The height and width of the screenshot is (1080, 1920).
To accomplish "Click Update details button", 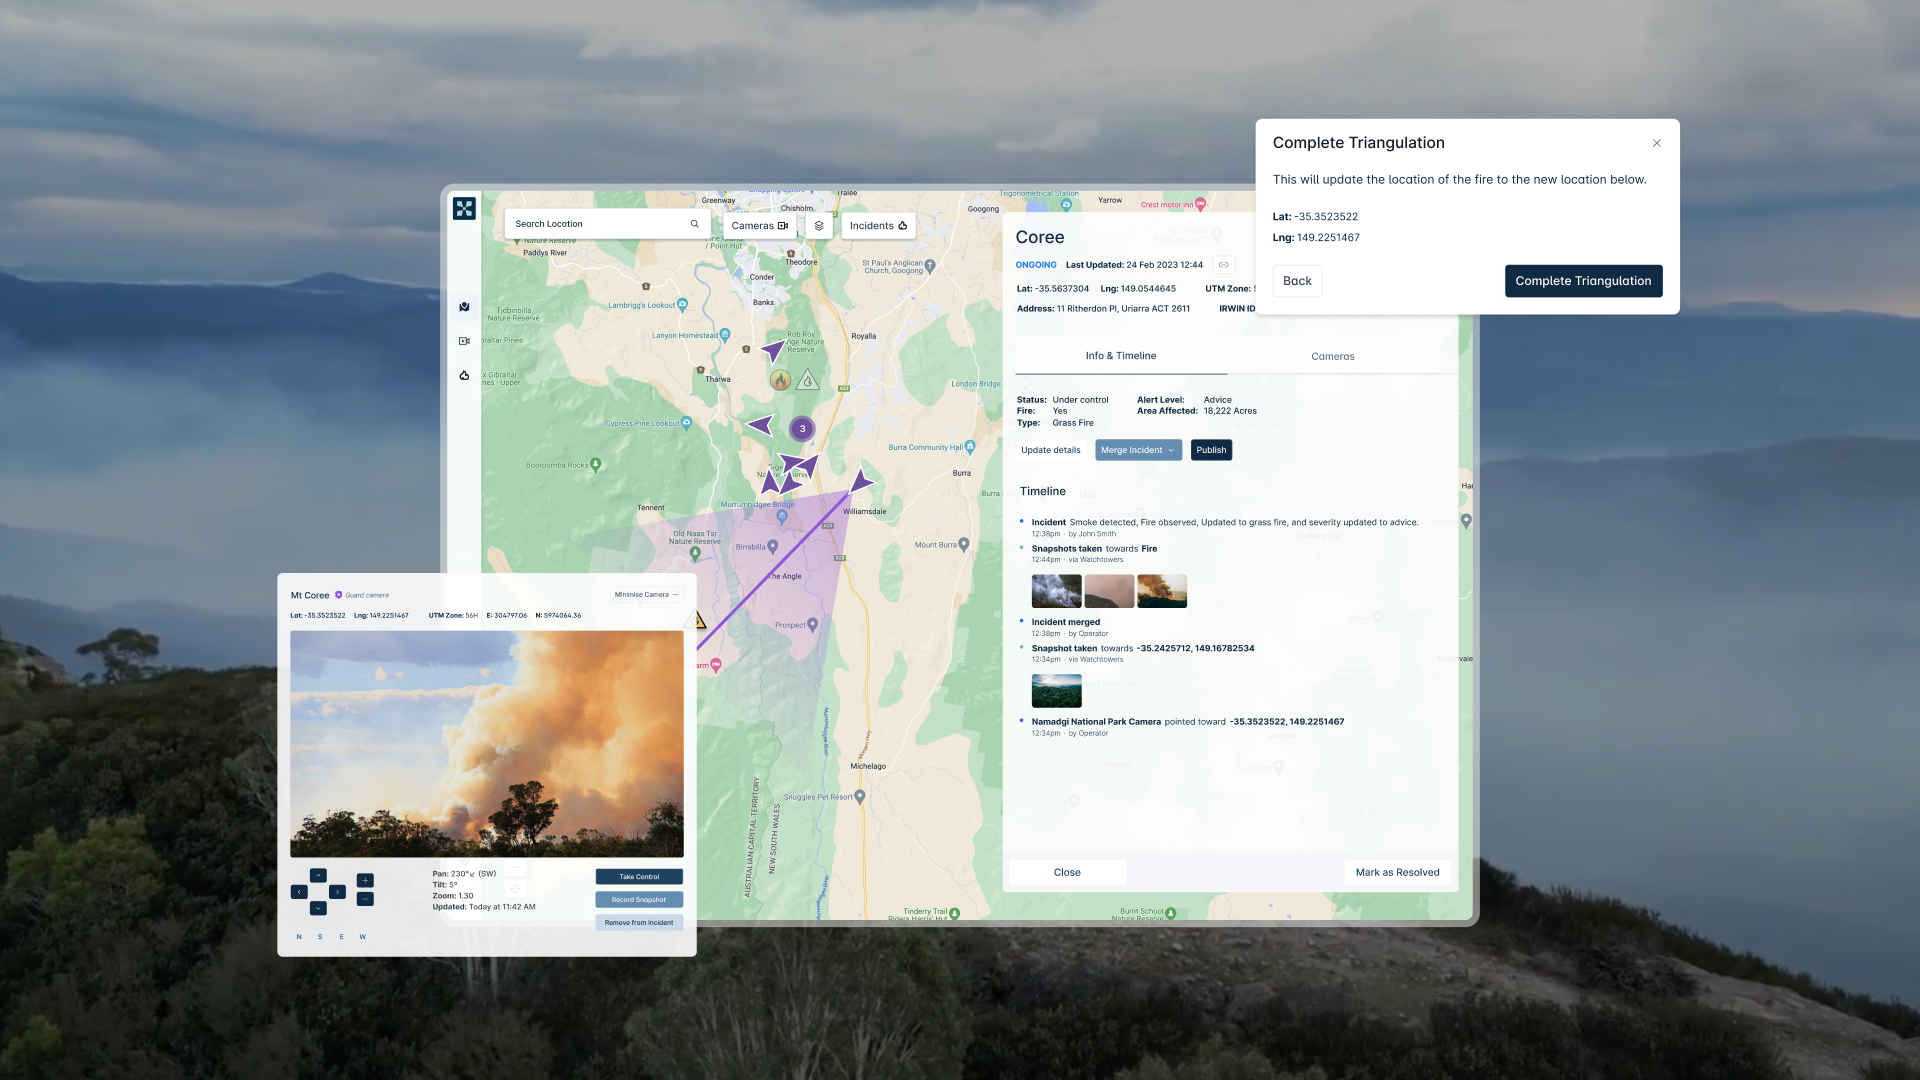I will (1051, 450).
